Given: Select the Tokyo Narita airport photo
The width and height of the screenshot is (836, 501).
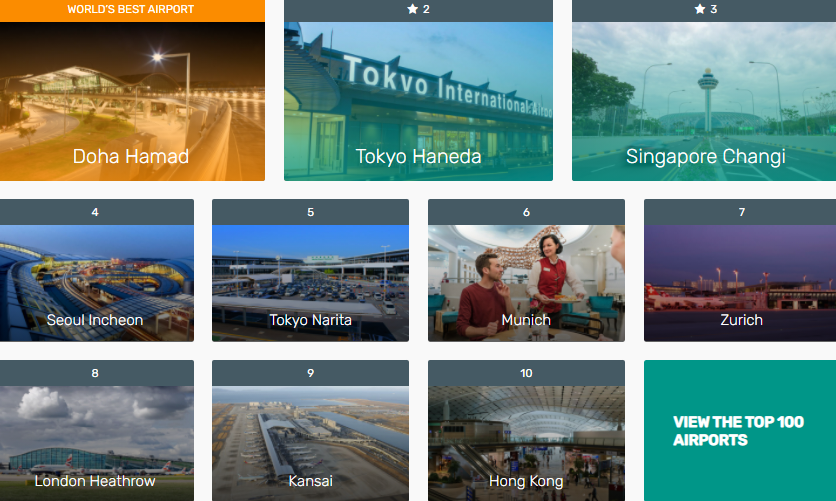Looking at the screenshot, I should click(x=310, y=283).
